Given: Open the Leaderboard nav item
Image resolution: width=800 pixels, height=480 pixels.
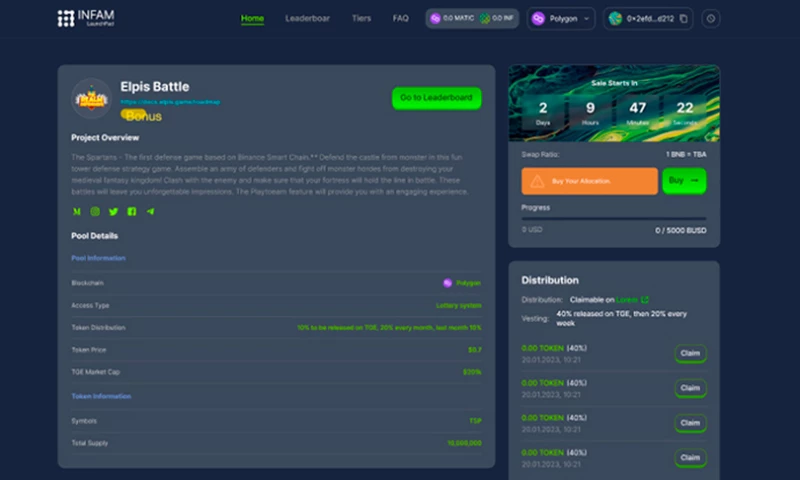Looking at the screenshot, I should coord(307,18).
